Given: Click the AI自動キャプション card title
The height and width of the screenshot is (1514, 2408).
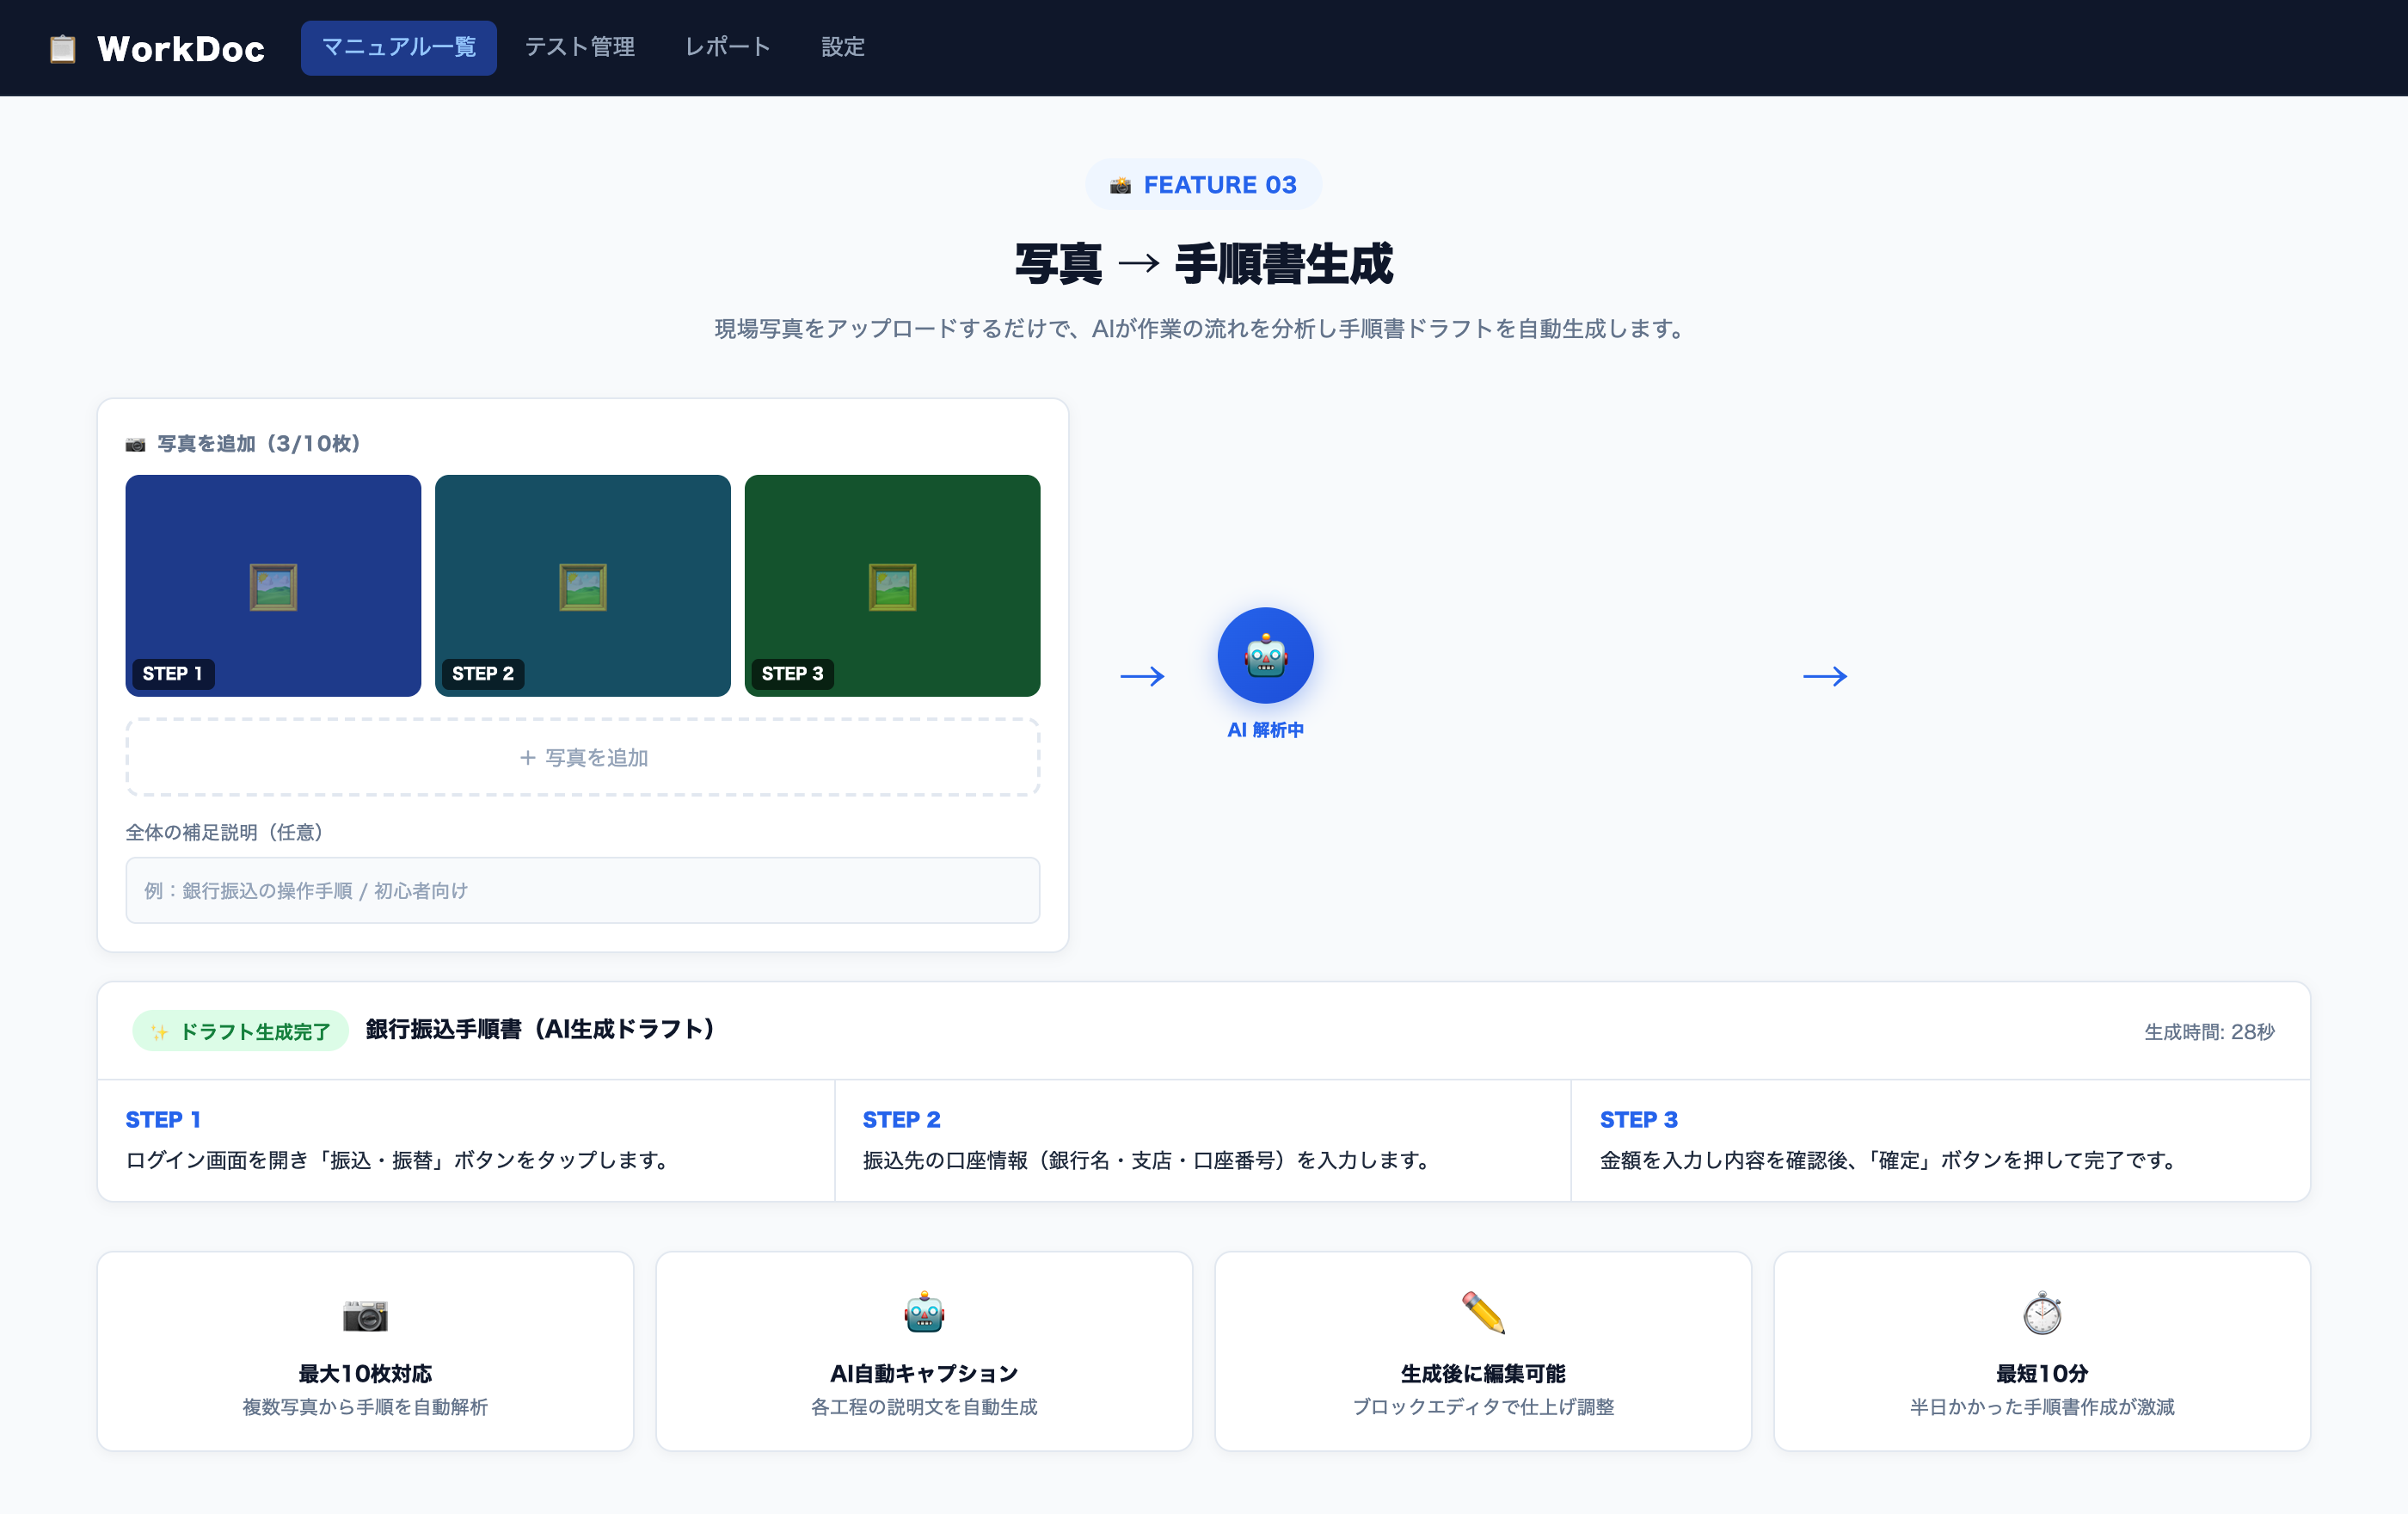Looking at the screenshot, I should pos(924,1373).
